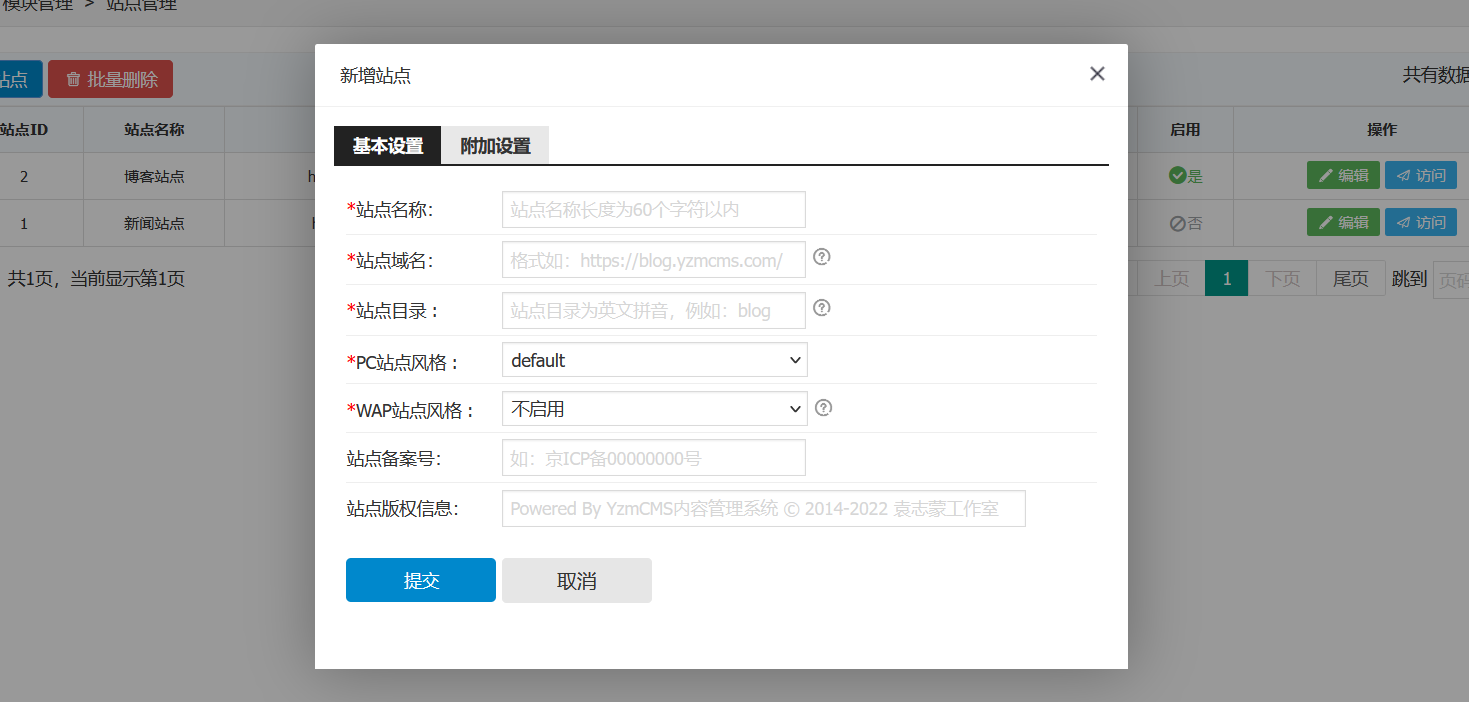This screenshot has height=702, width=1469.
Task: Click into the 站点域名 input field
Action: (x=653, y=260)
